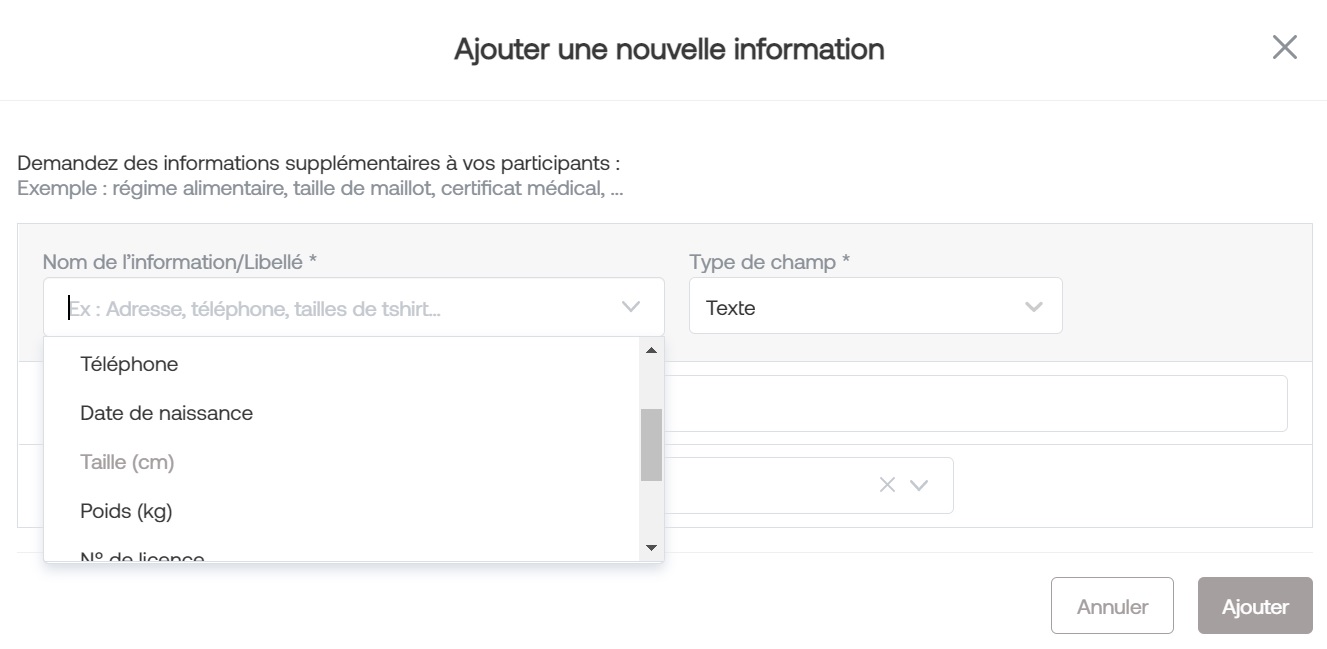Open the Type de champ Texte dropdown
This screenshot has width=1327, height=649.
pos(875,307)
